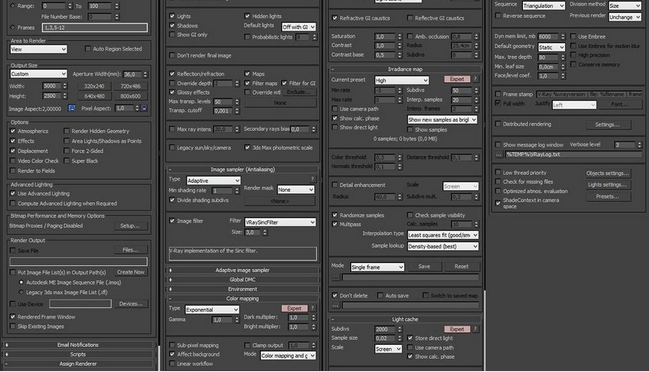The height and width of the screenshot is (372, 649).
Task: Collapse the Light cache rollout
Action: click(405, 319)
